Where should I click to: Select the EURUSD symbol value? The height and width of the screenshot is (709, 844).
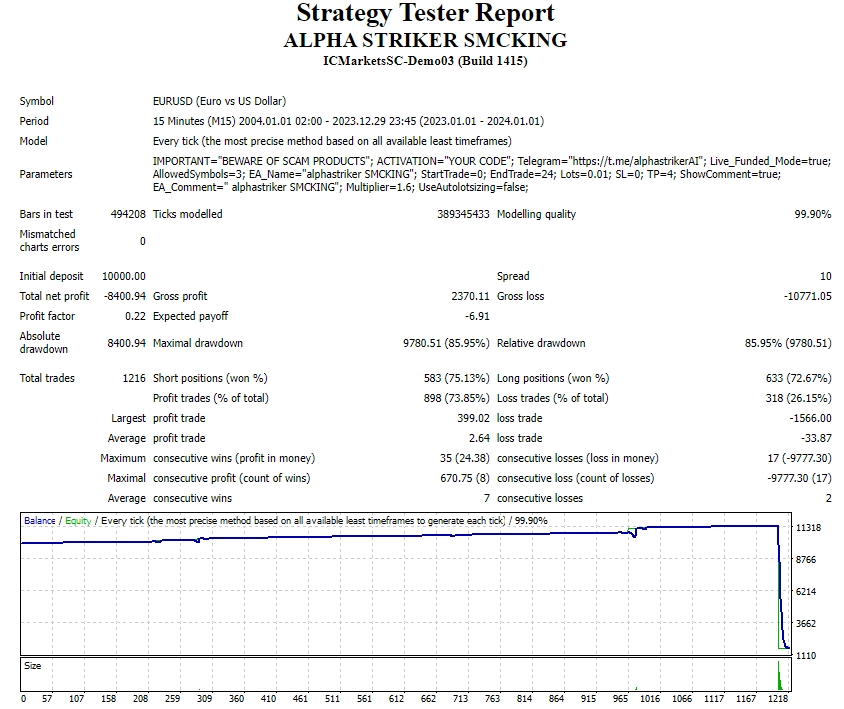tap(218, 101)
